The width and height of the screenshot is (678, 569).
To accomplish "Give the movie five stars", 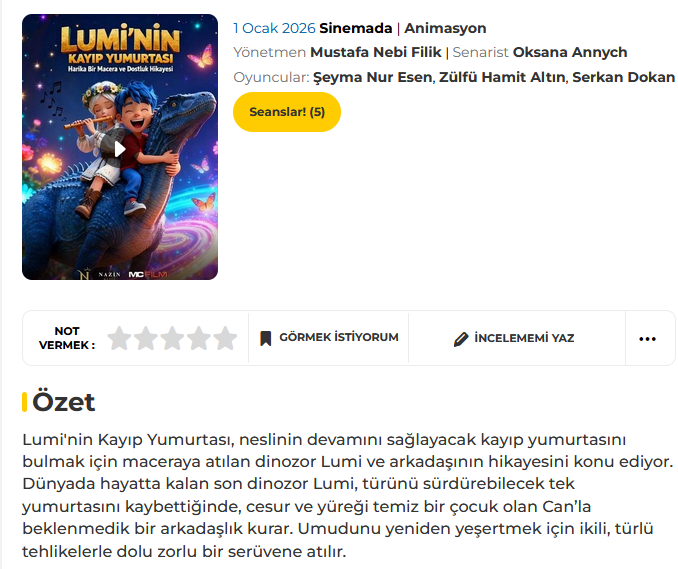I will pos(225,338).
